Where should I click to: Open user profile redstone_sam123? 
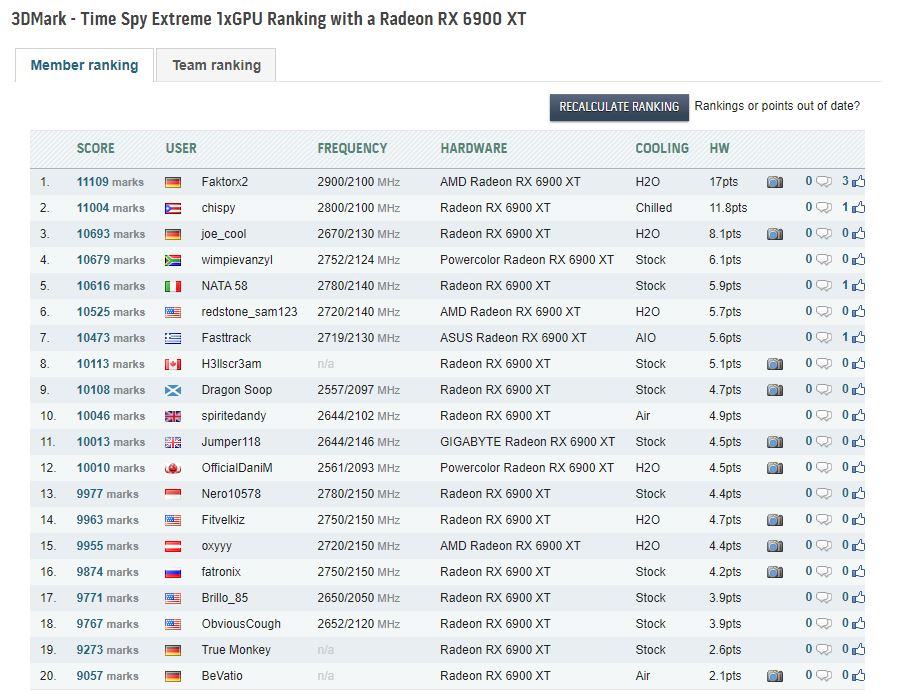(249, 312)
